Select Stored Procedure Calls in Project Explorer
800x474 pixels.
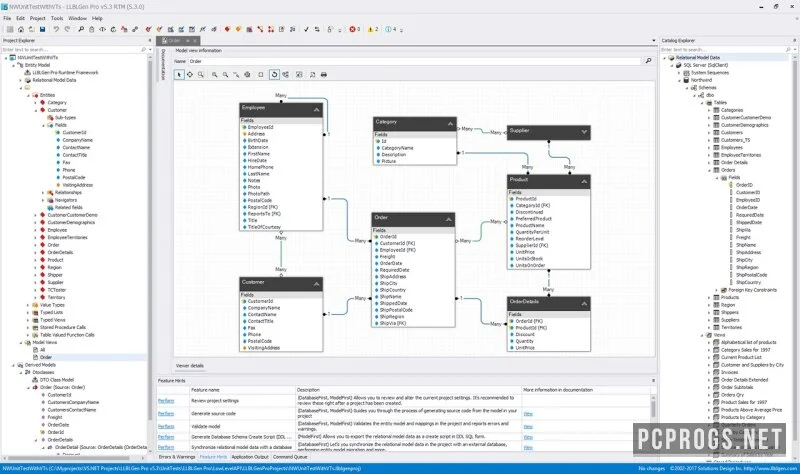tap(63, 327)
